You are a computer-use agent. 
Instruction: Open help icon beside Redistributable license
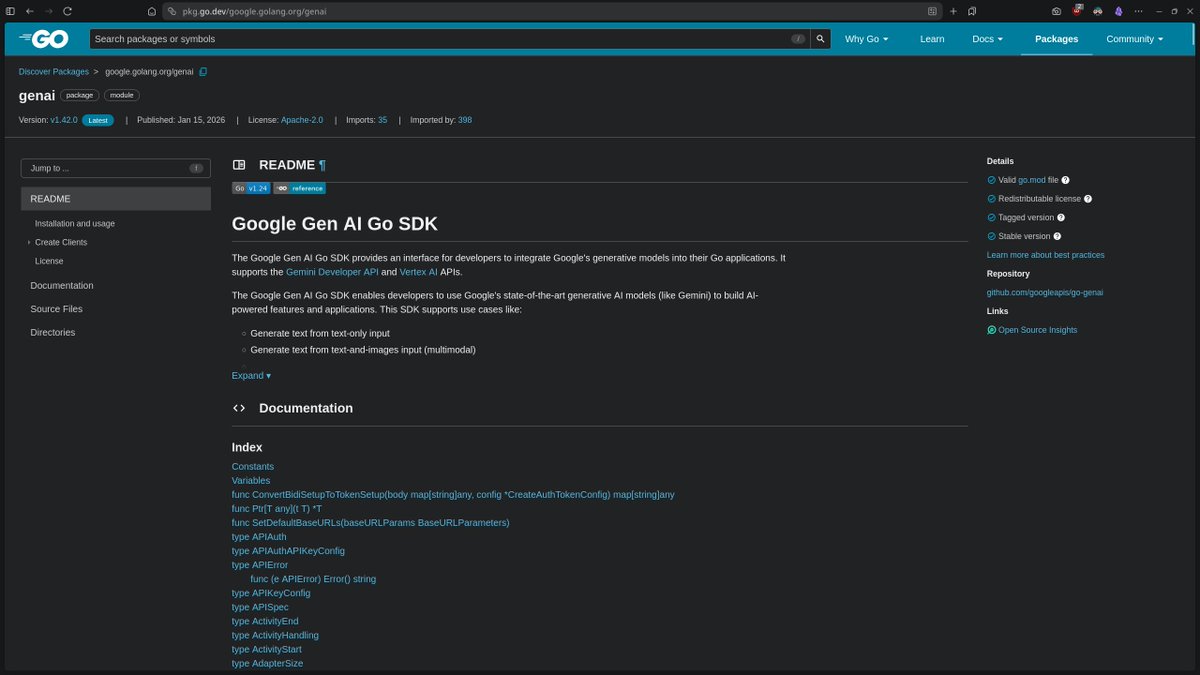[x=1088, y=199]
